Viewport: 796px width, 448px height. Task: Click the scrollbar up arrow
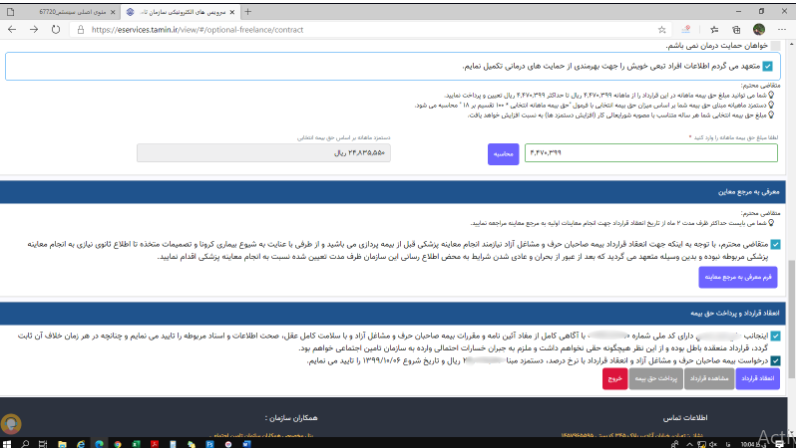click(x=791, y=45)
